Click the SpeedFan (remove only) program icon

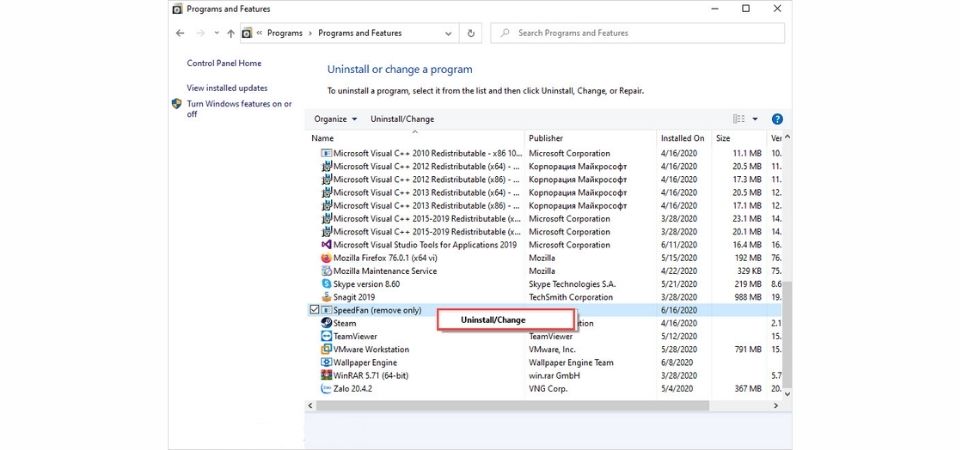pyautogui.click(x=326, y=310)
